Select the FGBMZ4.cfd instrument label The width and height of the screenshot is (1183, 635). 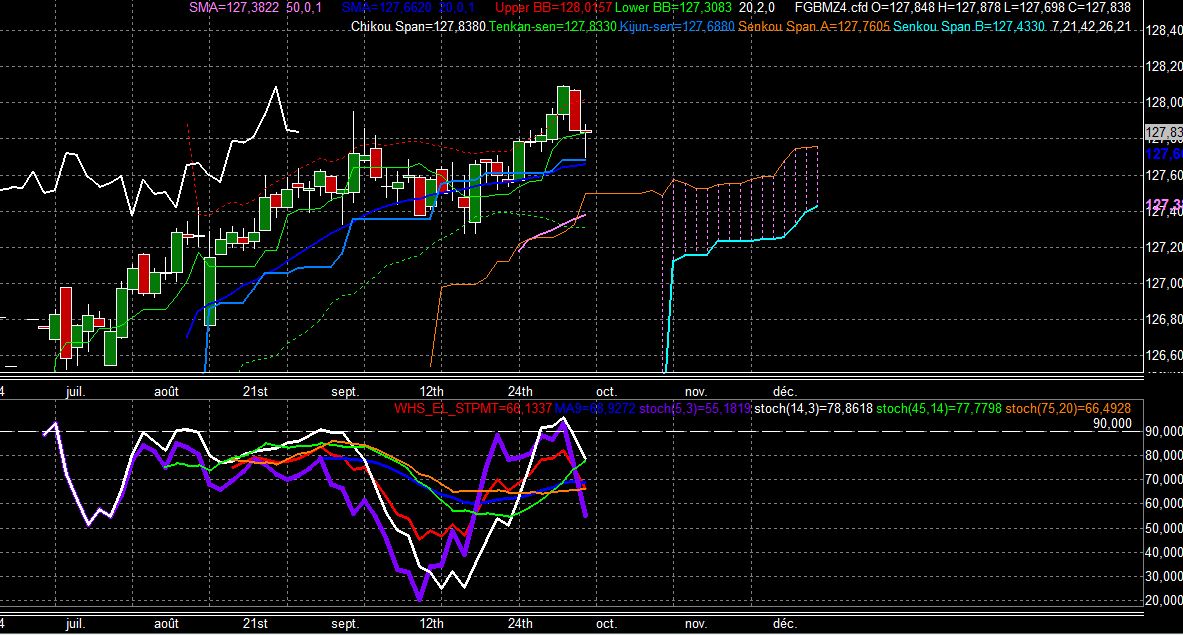click(x=831, y=8)
